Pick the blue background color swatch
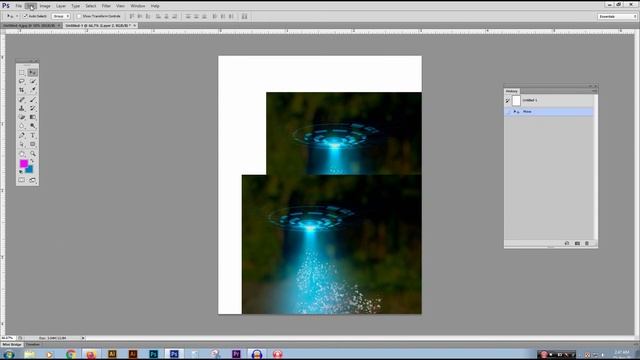 (30, 170)
